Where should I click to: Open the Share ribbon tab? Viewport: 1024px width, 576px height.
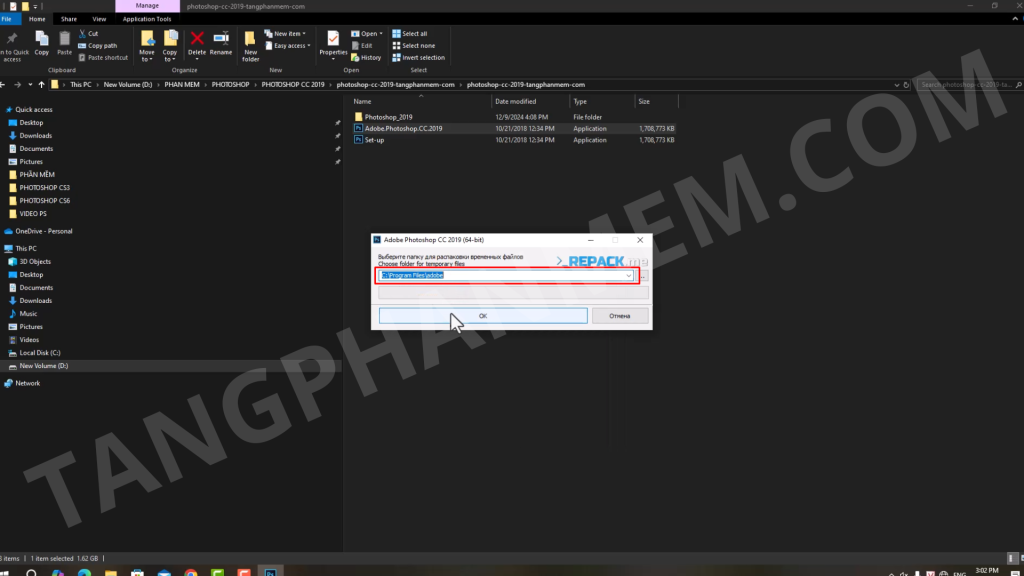(69, 19)
